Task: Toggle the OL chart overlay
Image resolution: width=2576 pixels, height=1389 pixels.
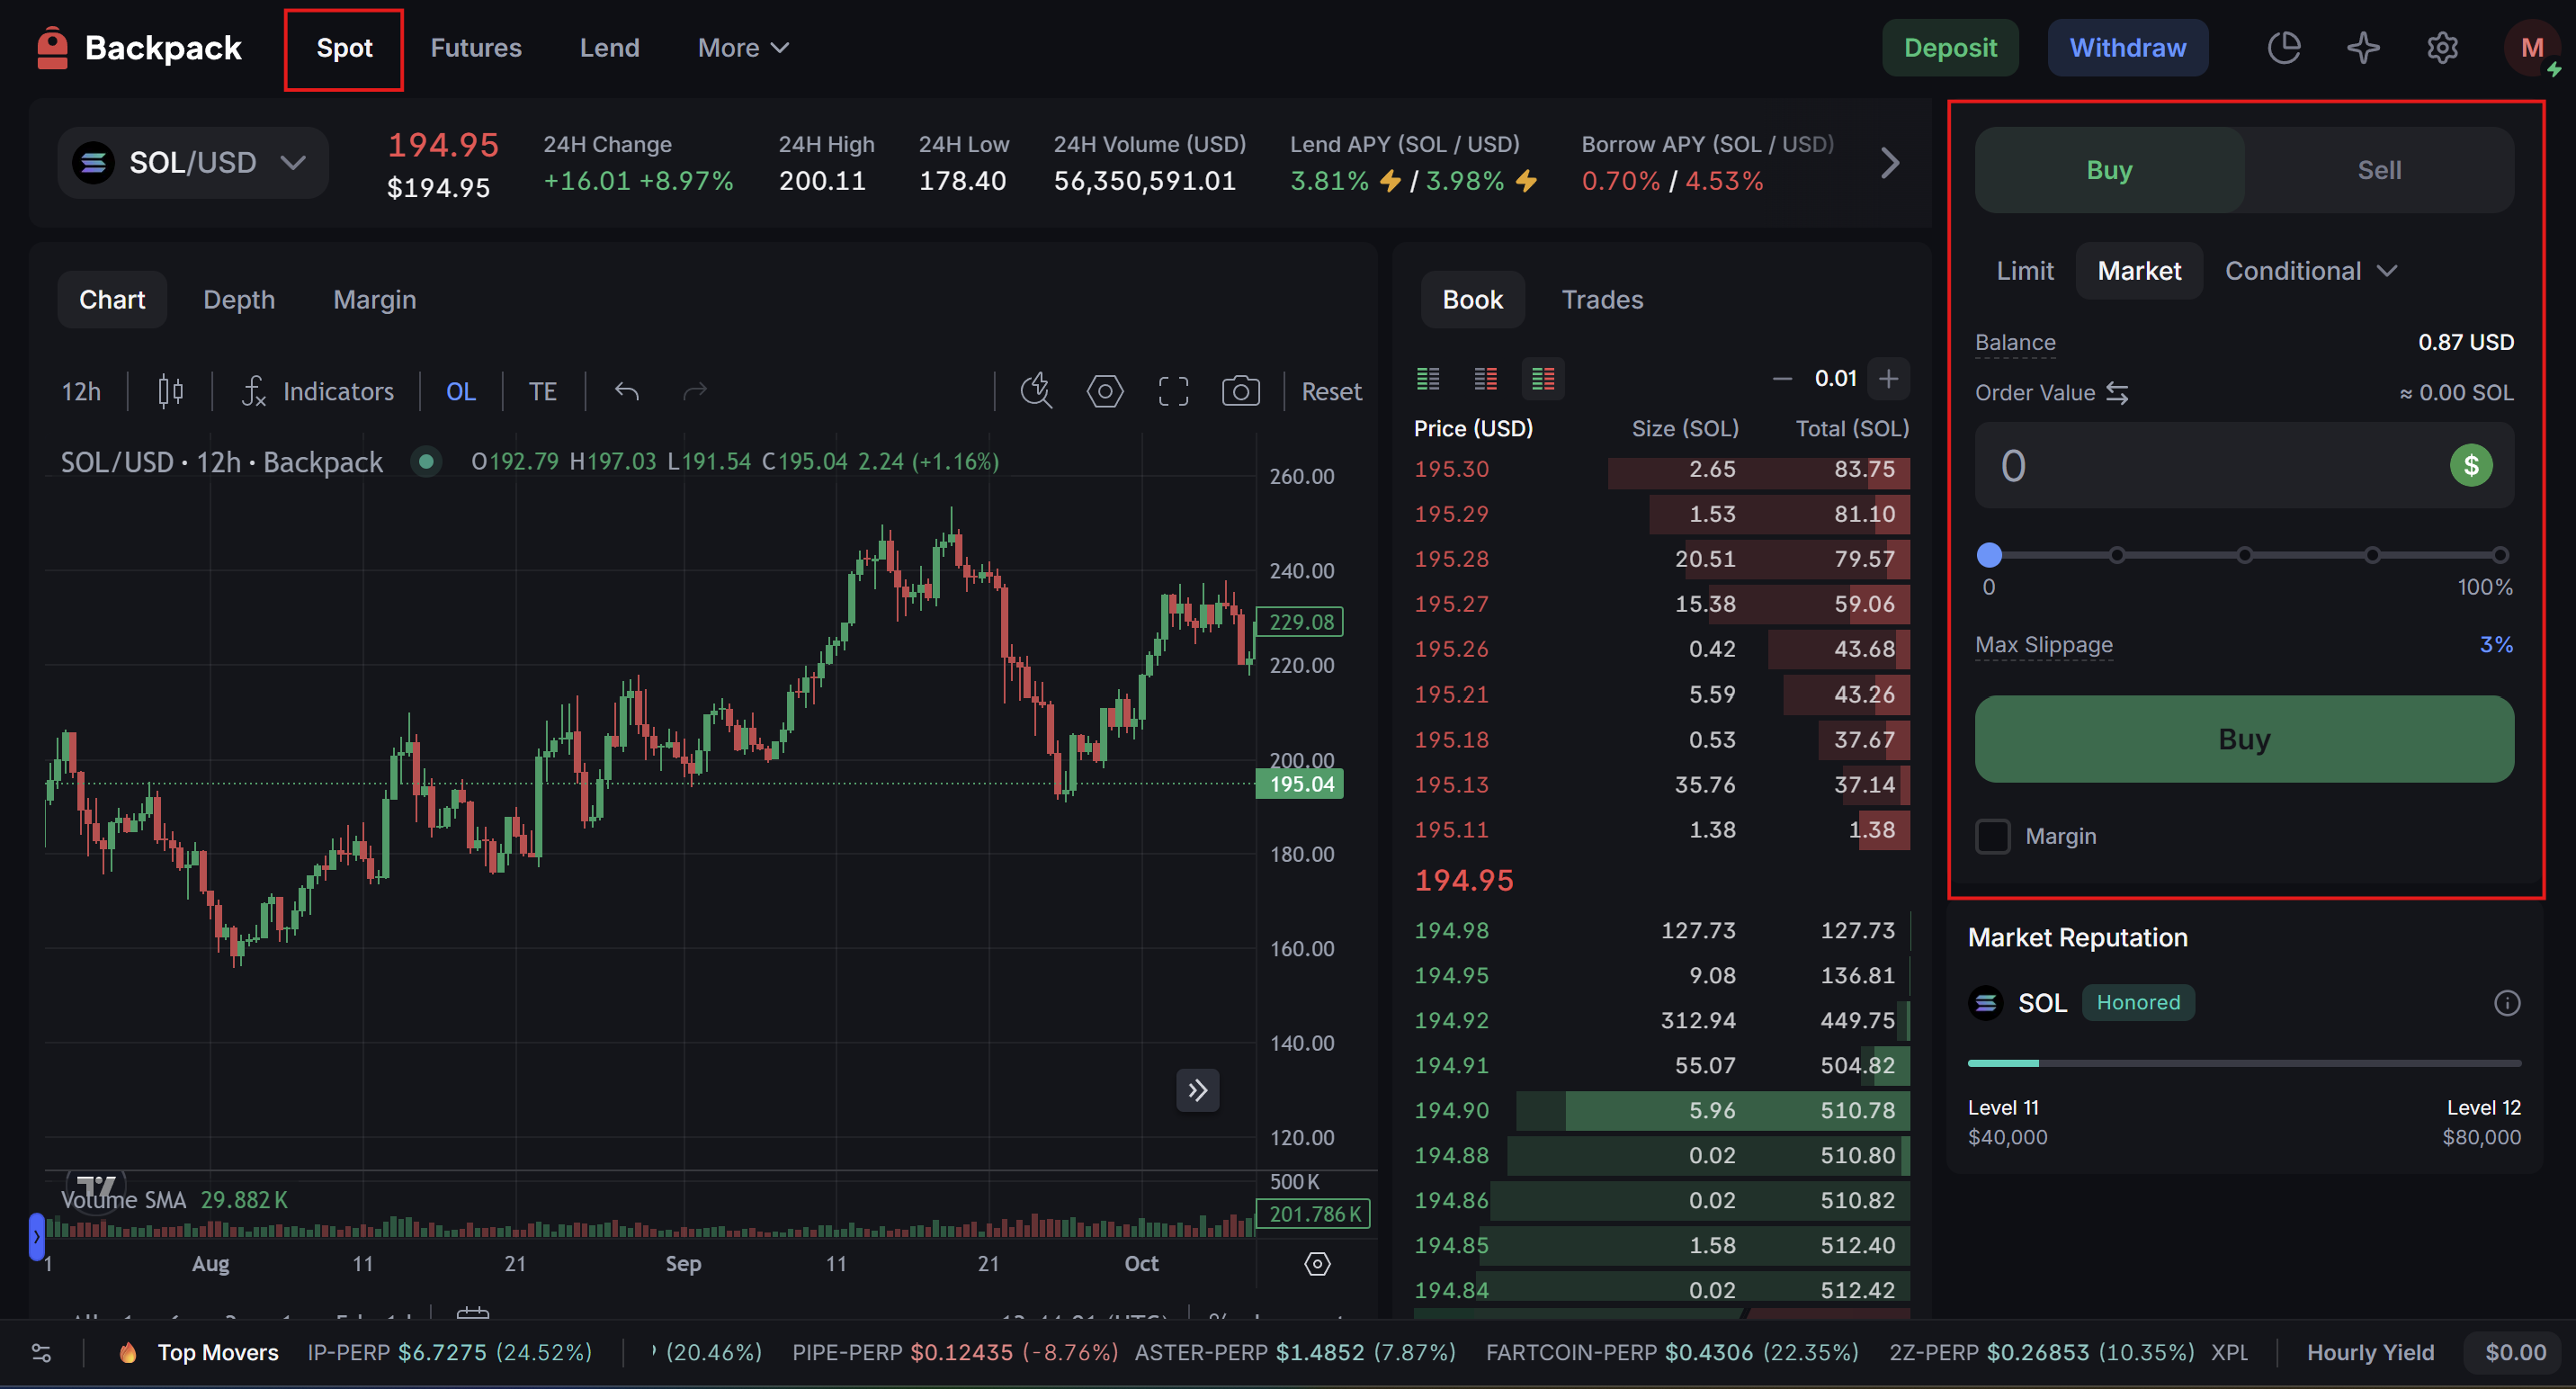Action: [460, 391]
